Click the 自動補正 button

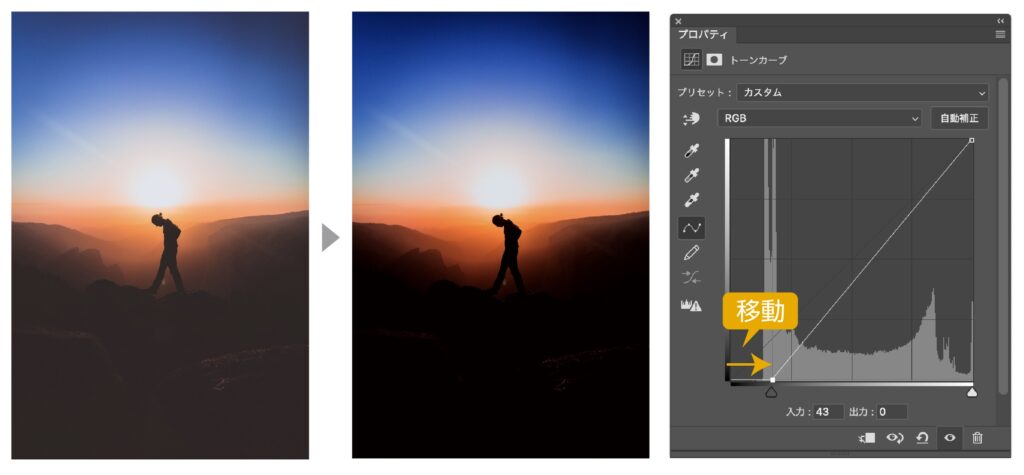959,119
